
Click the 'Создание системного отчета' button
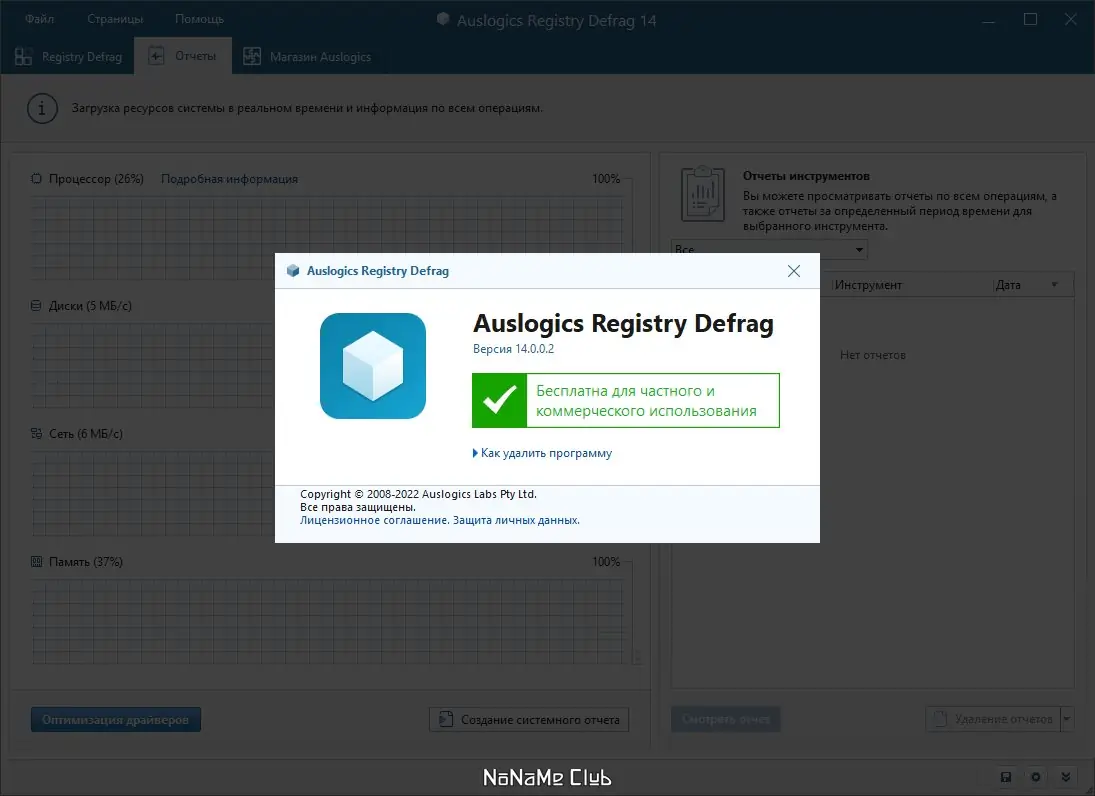pyautogui.click(x=529, y=719)
